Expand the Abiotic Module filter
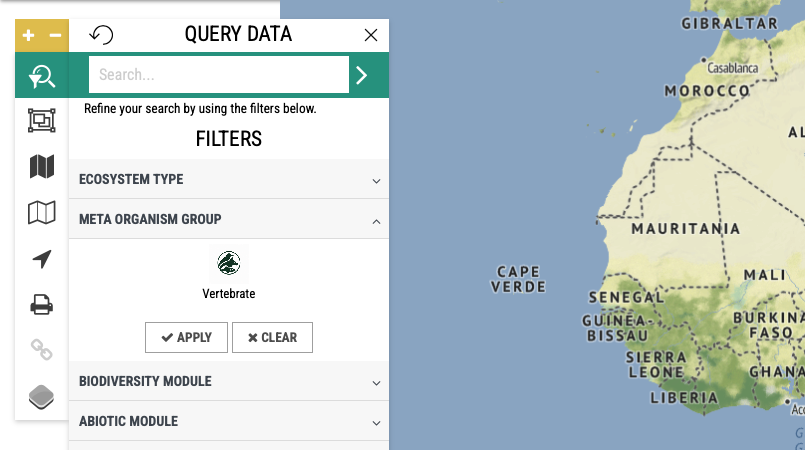The height and width of the screenshot is (450, 805). (229, 421)
